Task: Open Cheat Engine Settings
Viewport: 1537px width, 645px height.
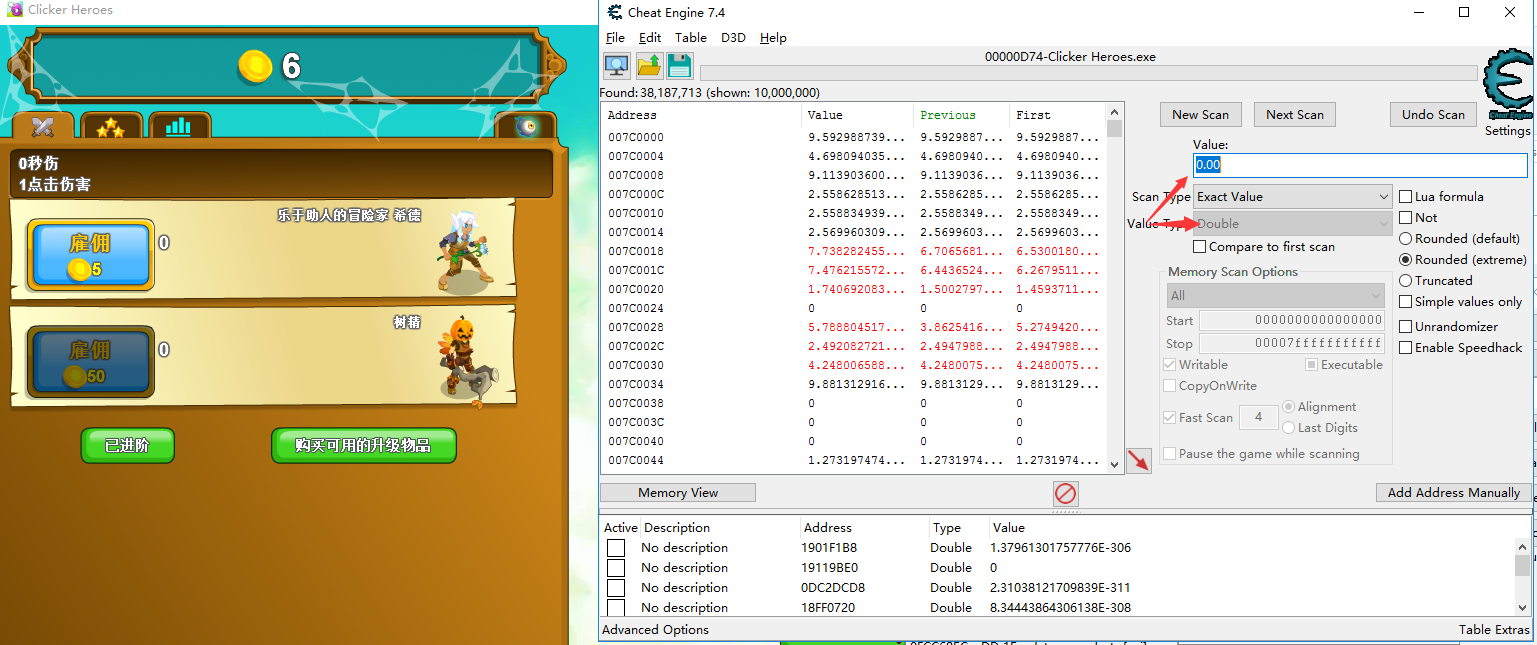Action: pos(1507,131)
